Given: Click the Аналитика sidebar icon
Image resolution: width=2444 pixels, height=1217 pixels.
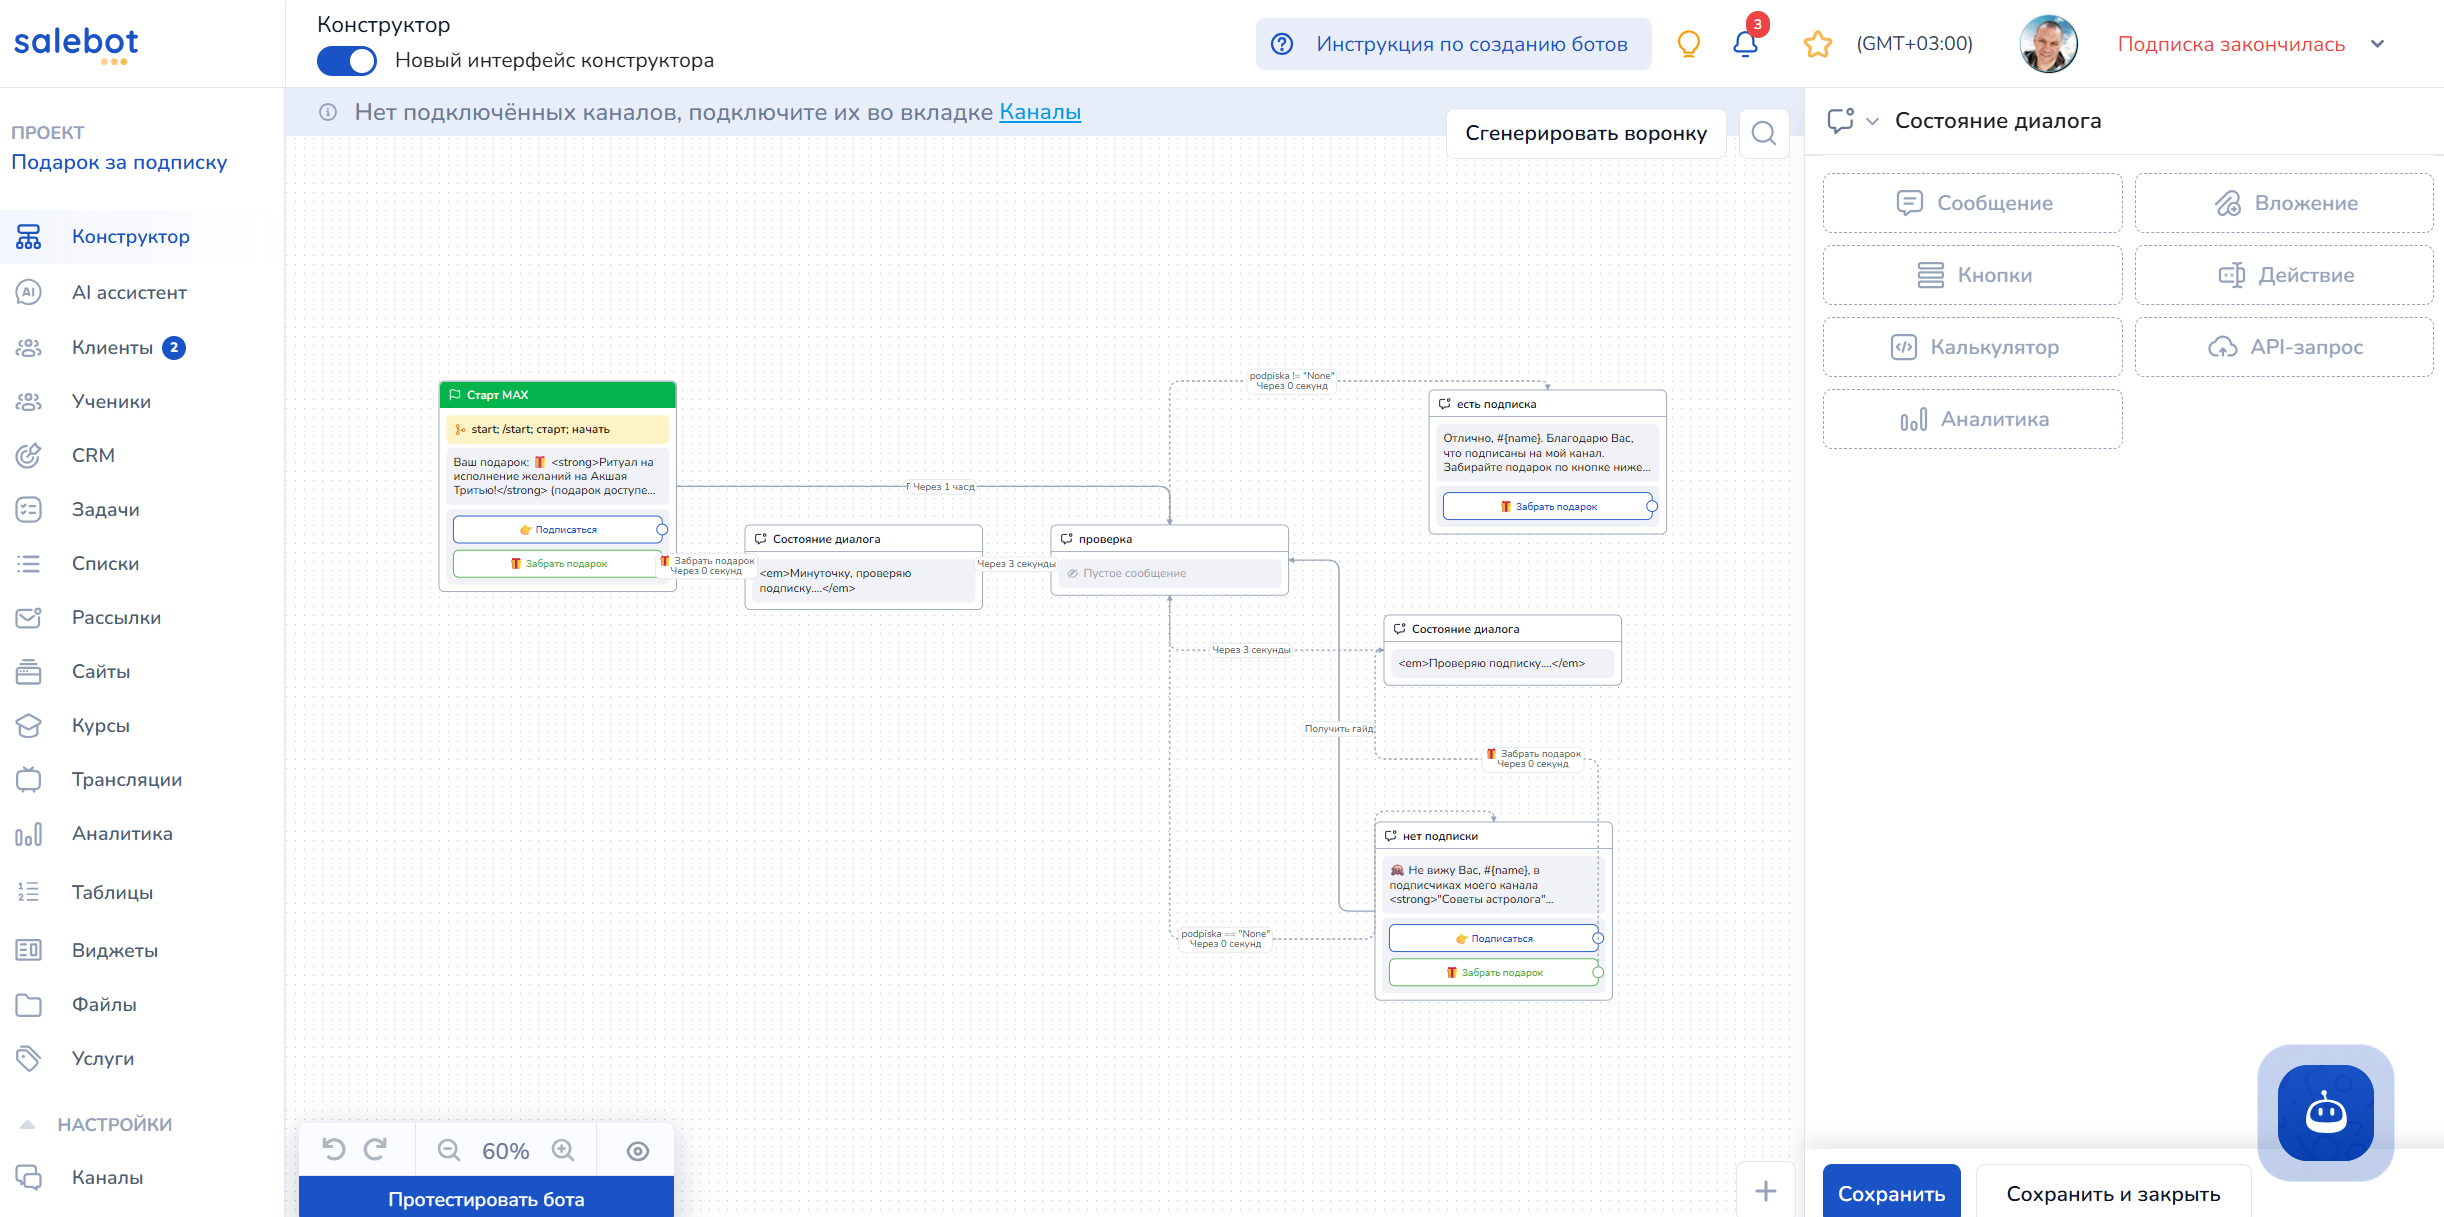Looking at the screenshot, I should click(x=28, y=834).
